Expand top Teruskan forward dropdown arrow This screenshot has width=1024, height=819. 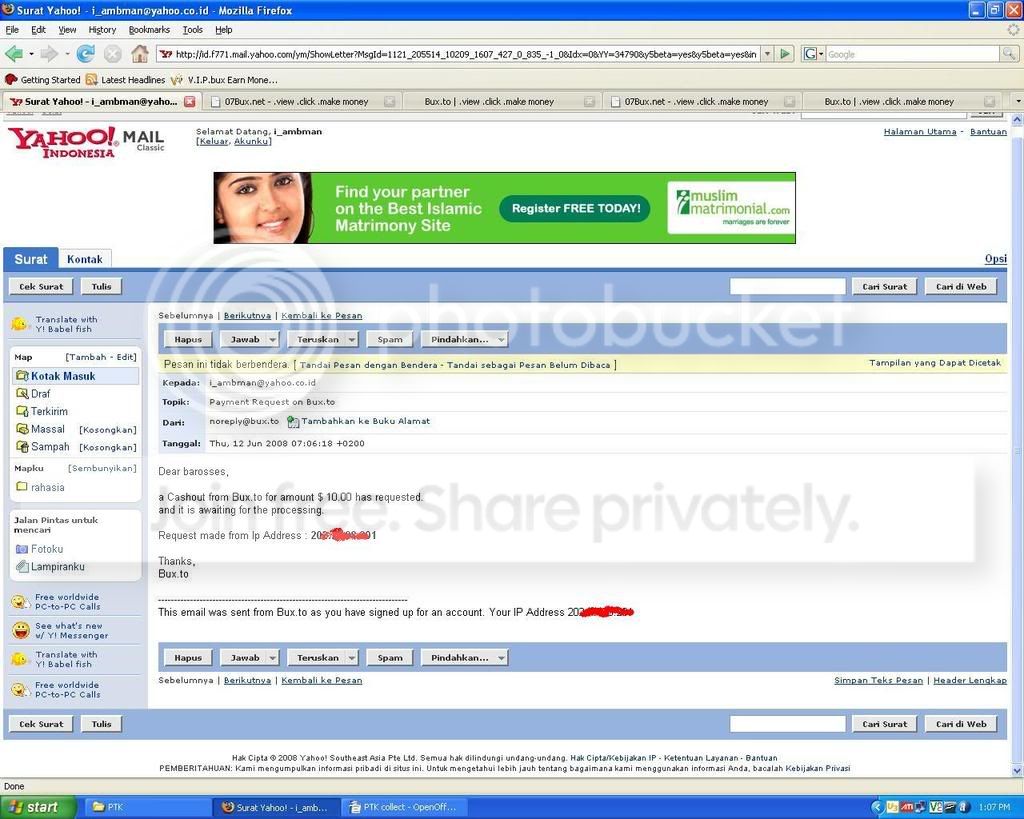click(x=352, y=340)
